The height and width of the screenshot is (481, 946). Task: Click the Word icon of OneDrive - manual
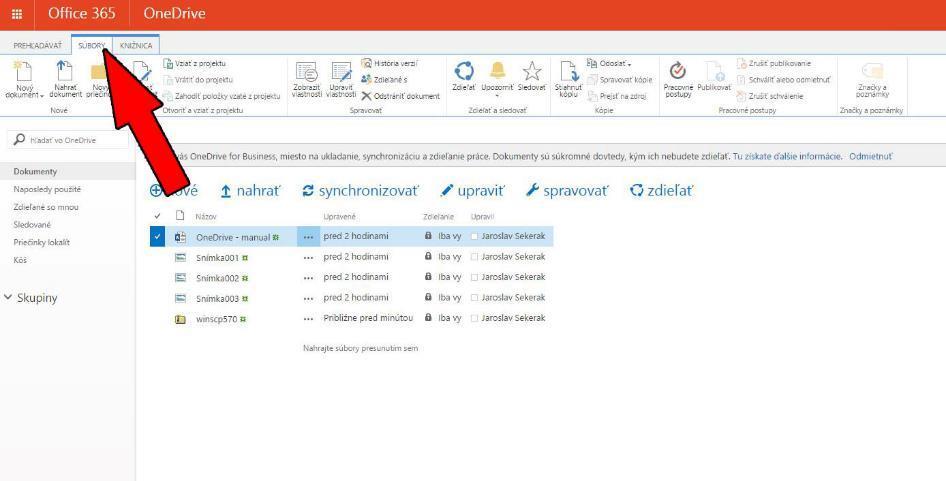(x=180, y=237)
